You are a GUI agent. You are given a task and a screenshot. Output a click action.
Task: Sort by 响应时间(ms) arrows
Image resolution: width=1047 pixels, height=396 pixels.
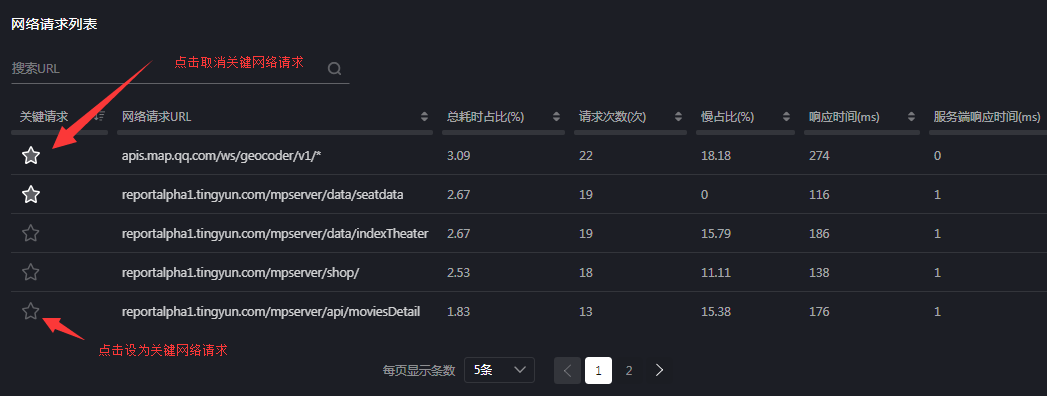click(911, 117)
